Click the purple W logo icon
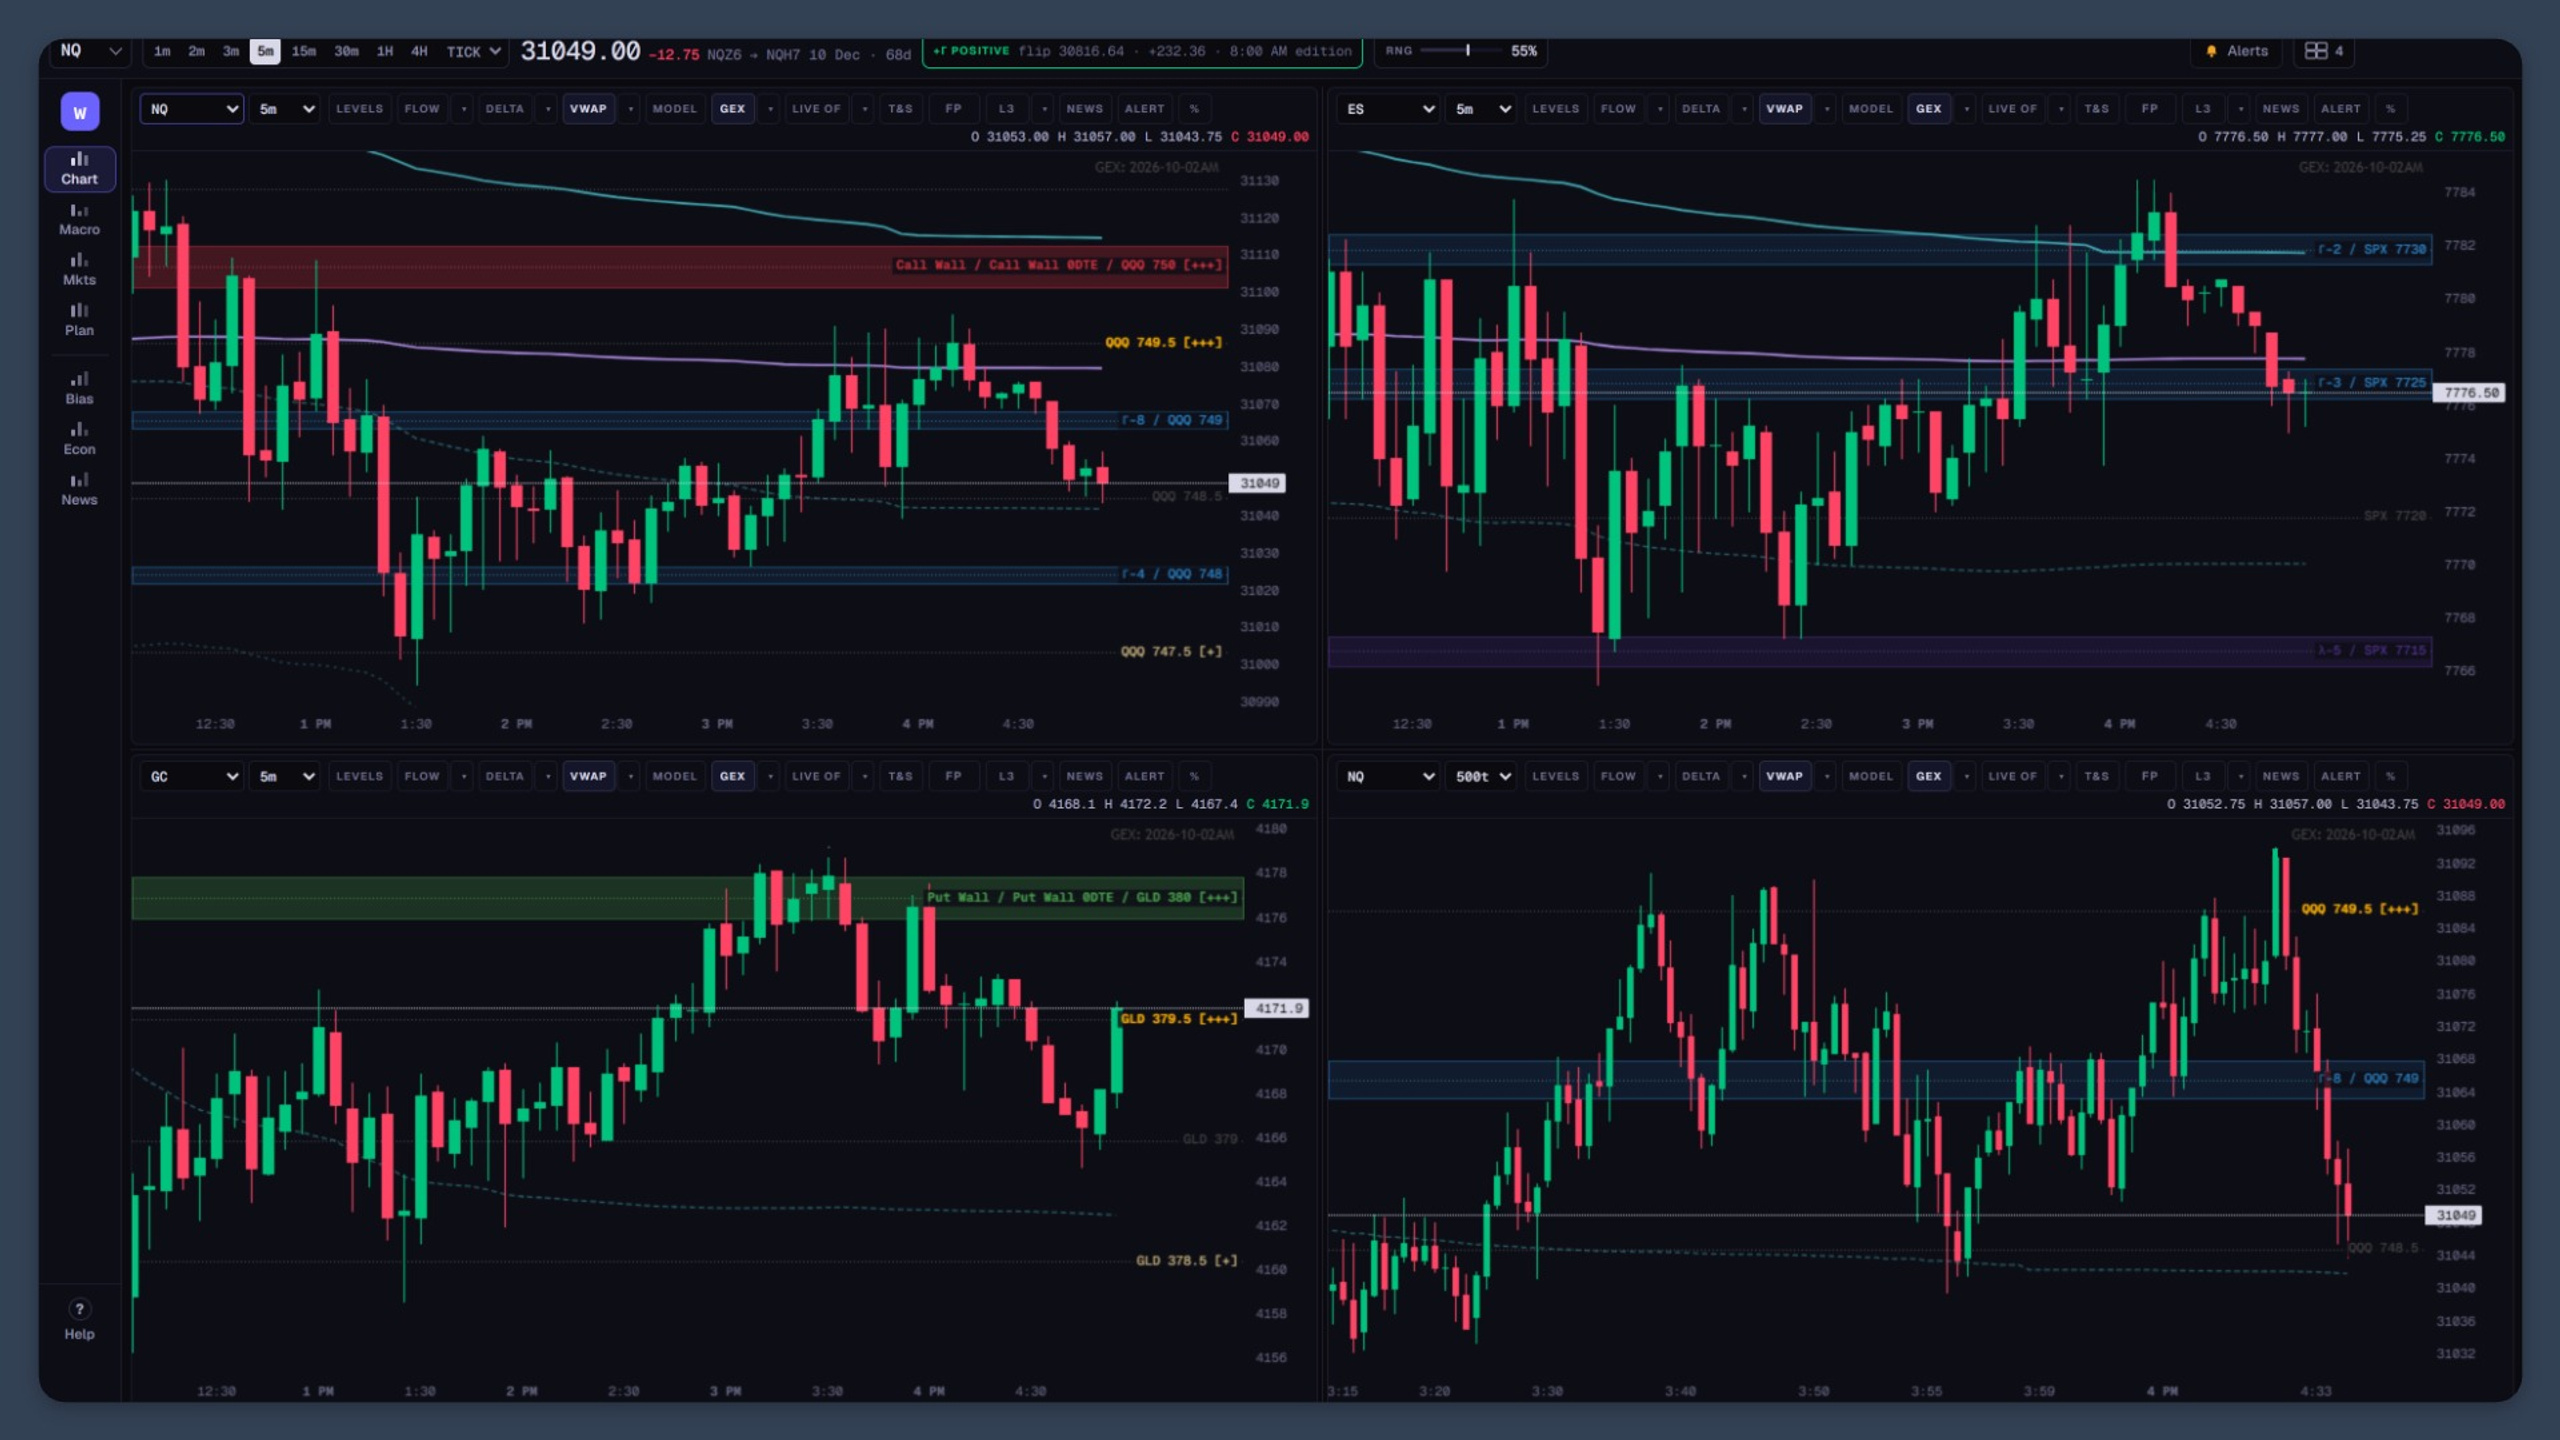This screenshot has height=1440, width=2560. 80,112
